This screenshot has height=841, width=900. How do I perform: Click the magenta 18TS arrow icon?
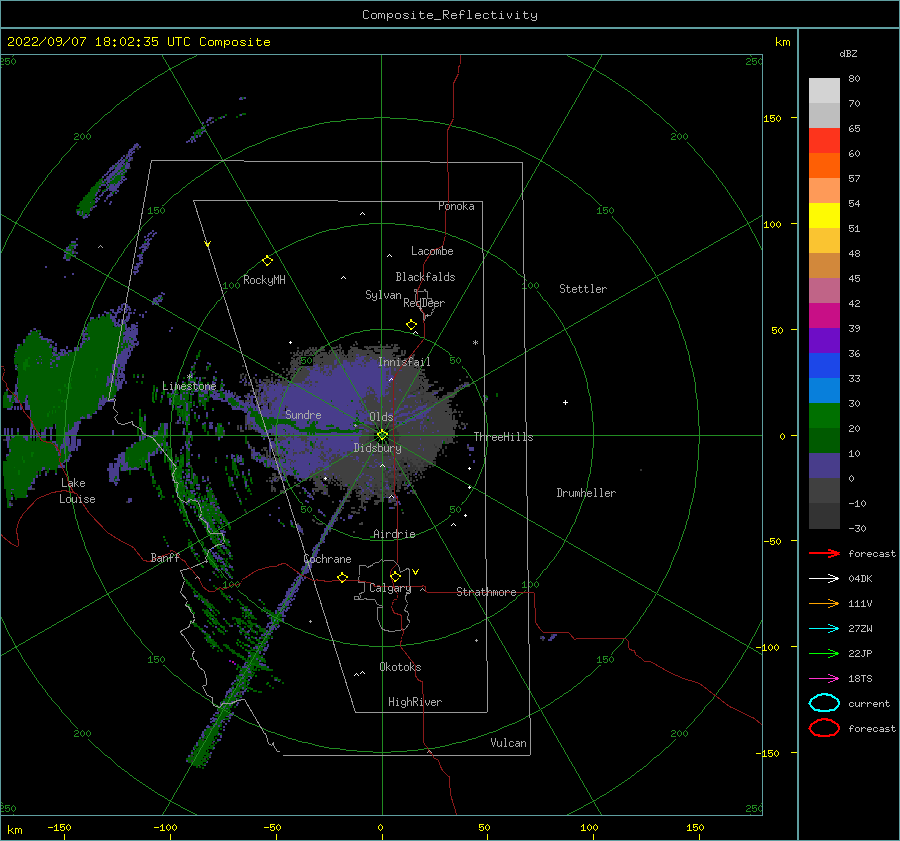824,679
